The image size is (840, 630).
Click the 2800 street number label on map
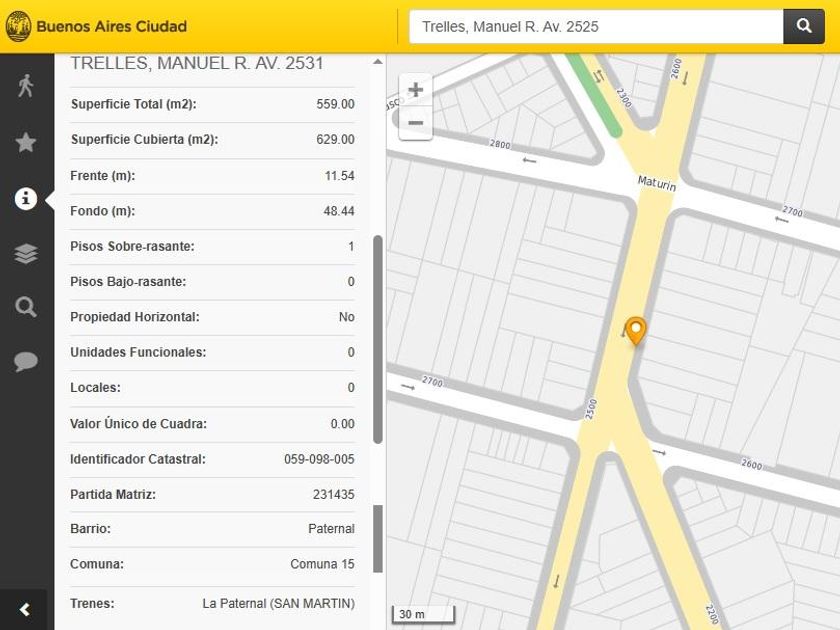pos(500,144)
